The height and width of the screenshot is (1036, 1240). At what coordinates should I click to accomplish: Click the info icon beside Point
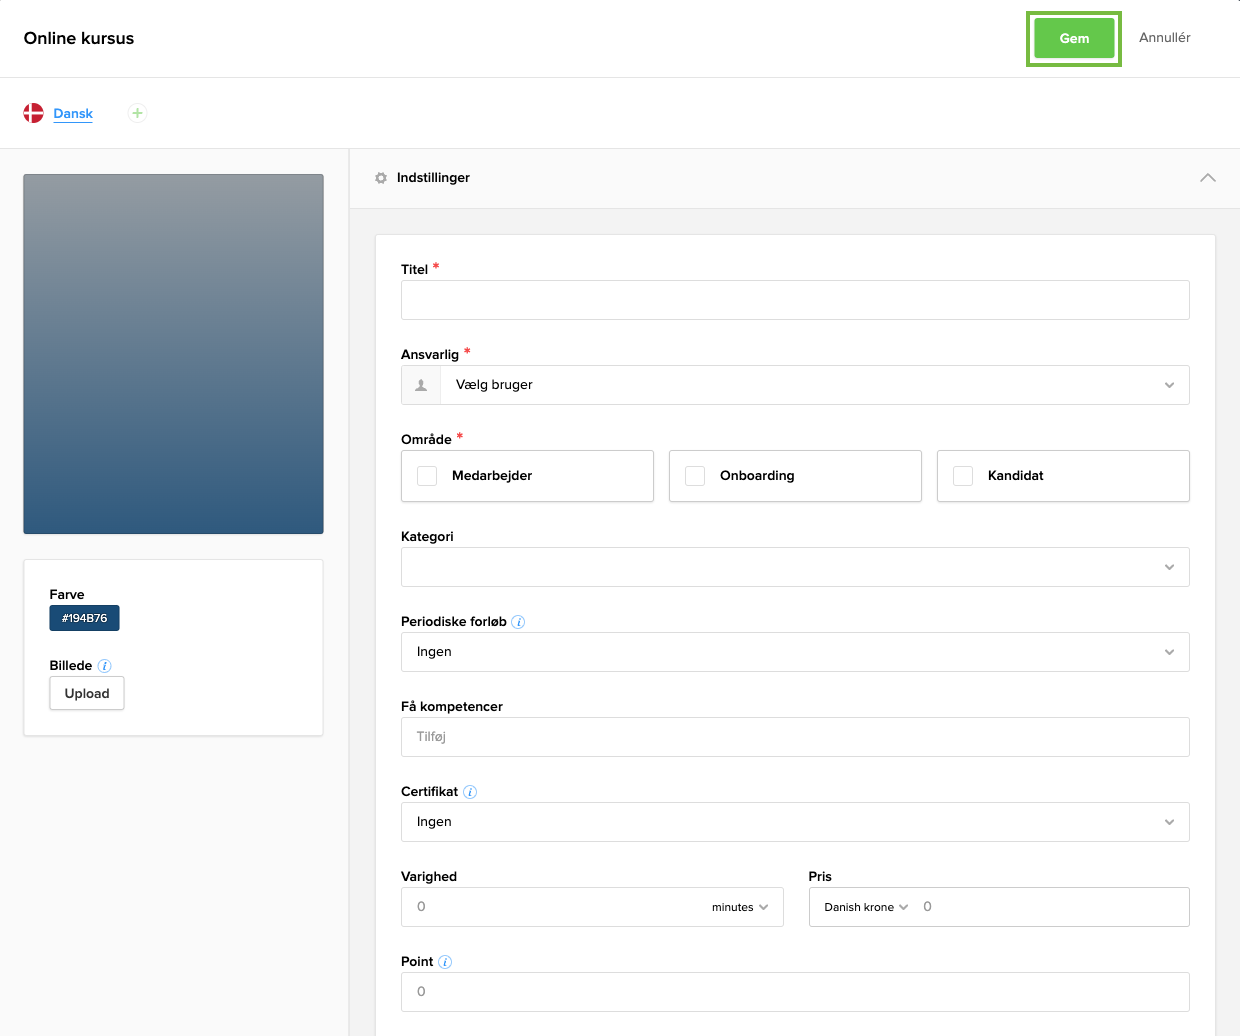[x=443, y=961]
